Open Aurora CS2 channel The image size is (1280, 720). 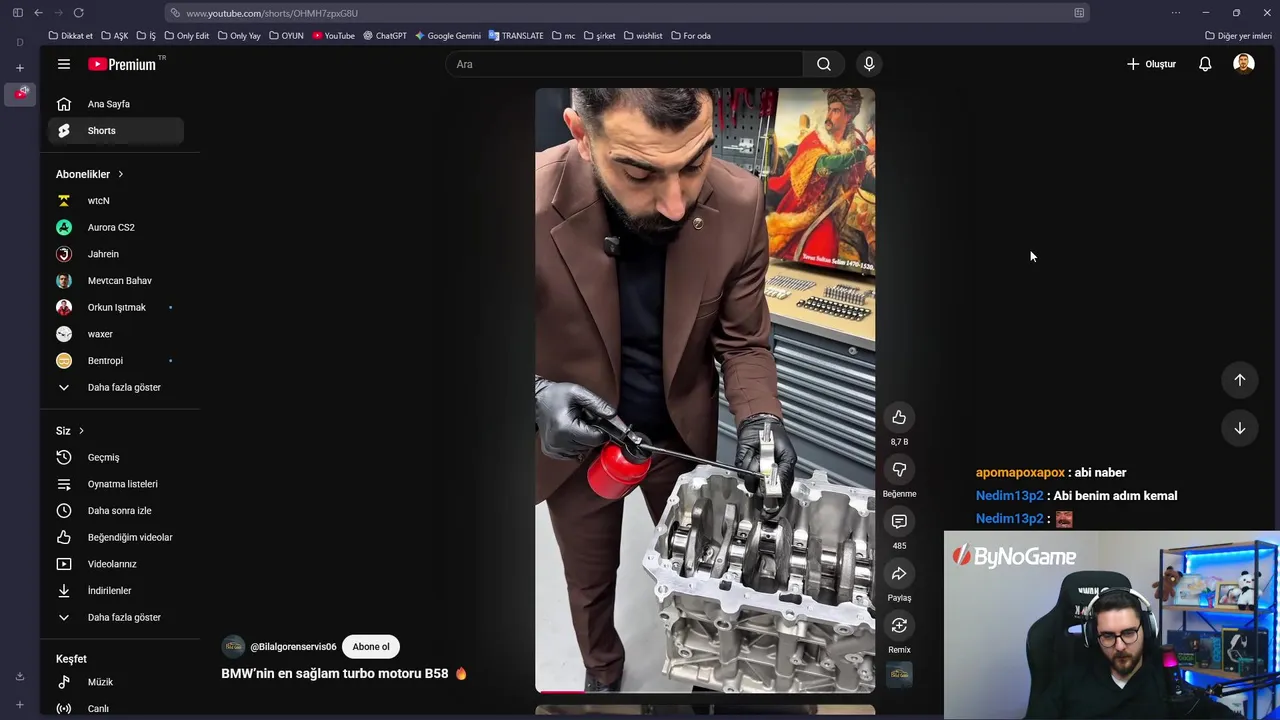click(x=115, y=227)
